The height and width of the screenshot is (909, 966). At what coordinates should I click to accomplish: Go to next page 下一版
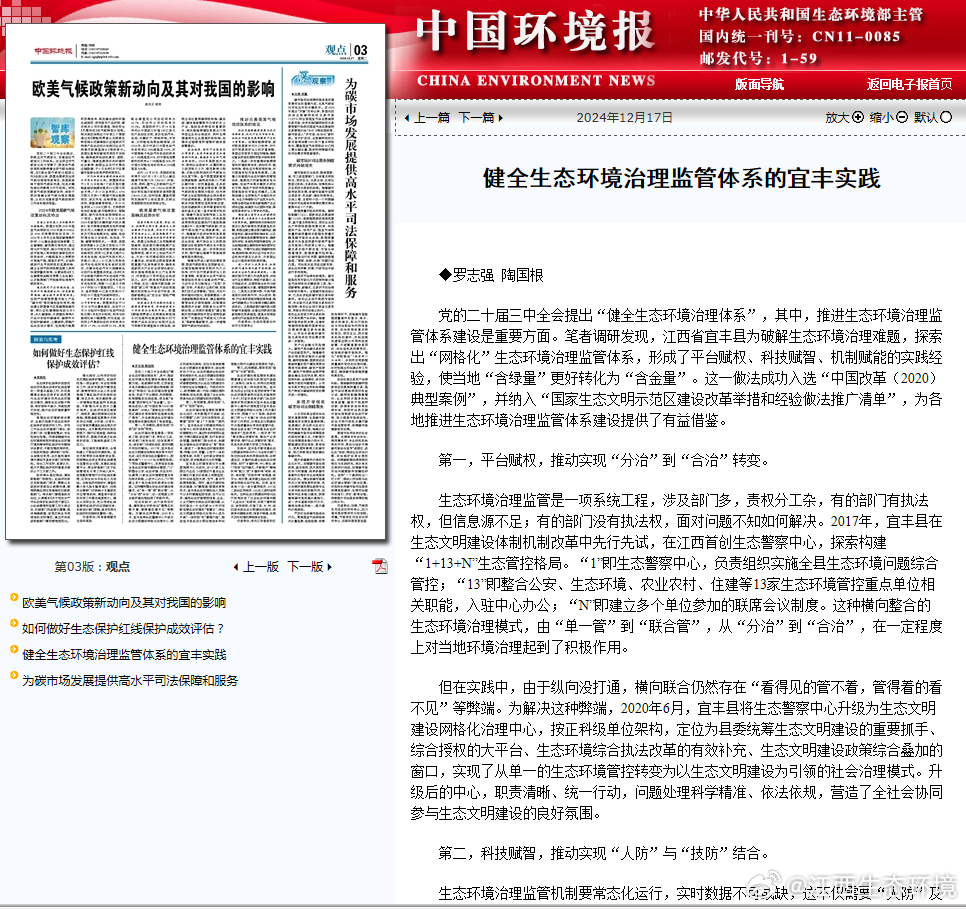[x=306, y=567]
